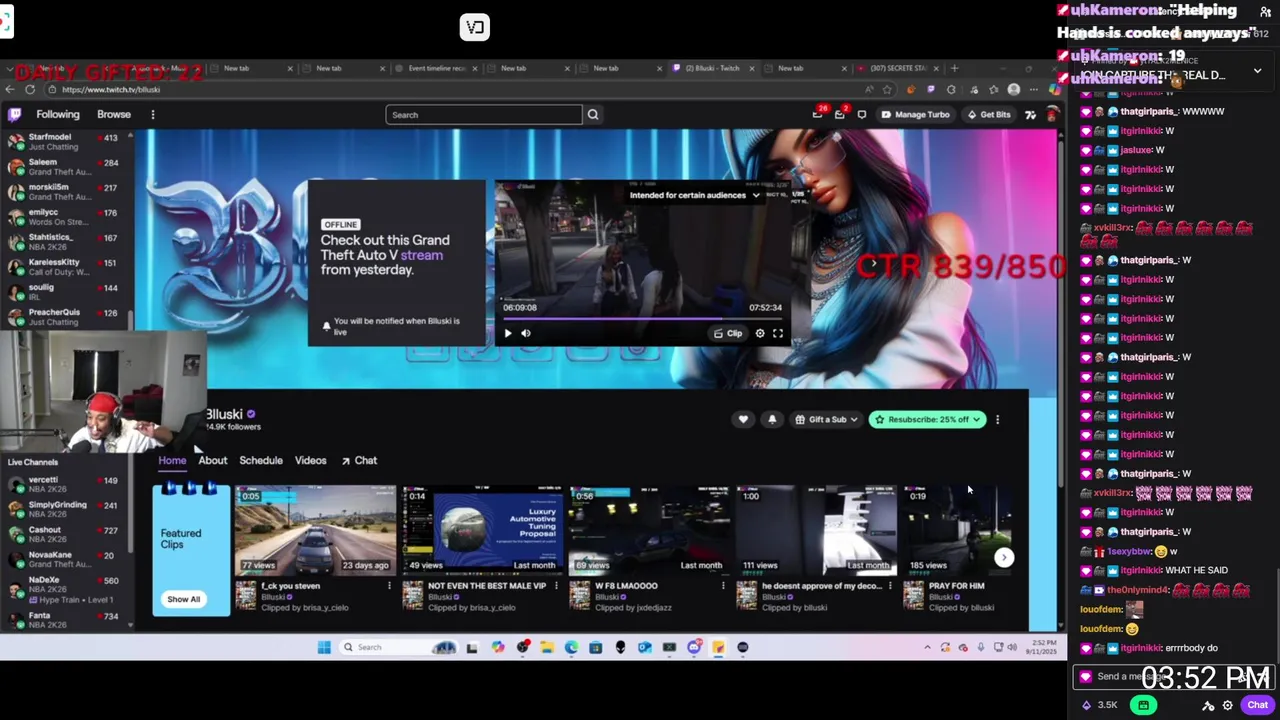Play the offline preview video
Viewport: 1280px width, 720px height.
point(507,333)
